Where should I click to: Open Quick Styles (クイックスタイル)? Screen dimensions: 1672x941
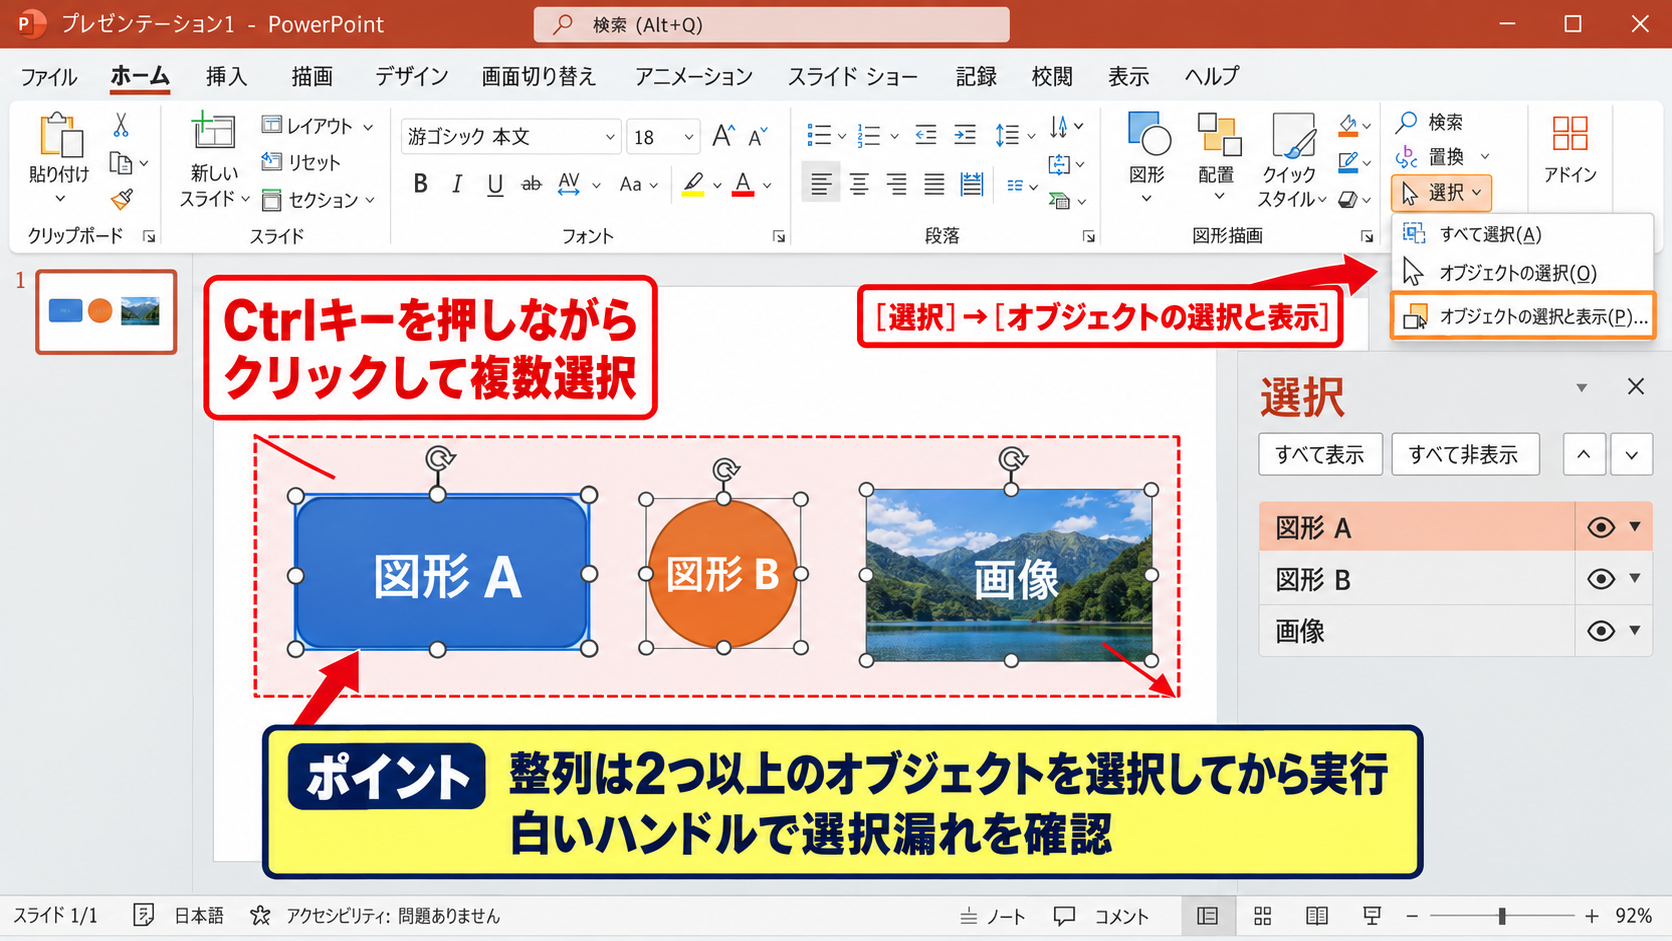coord(1291,160)
